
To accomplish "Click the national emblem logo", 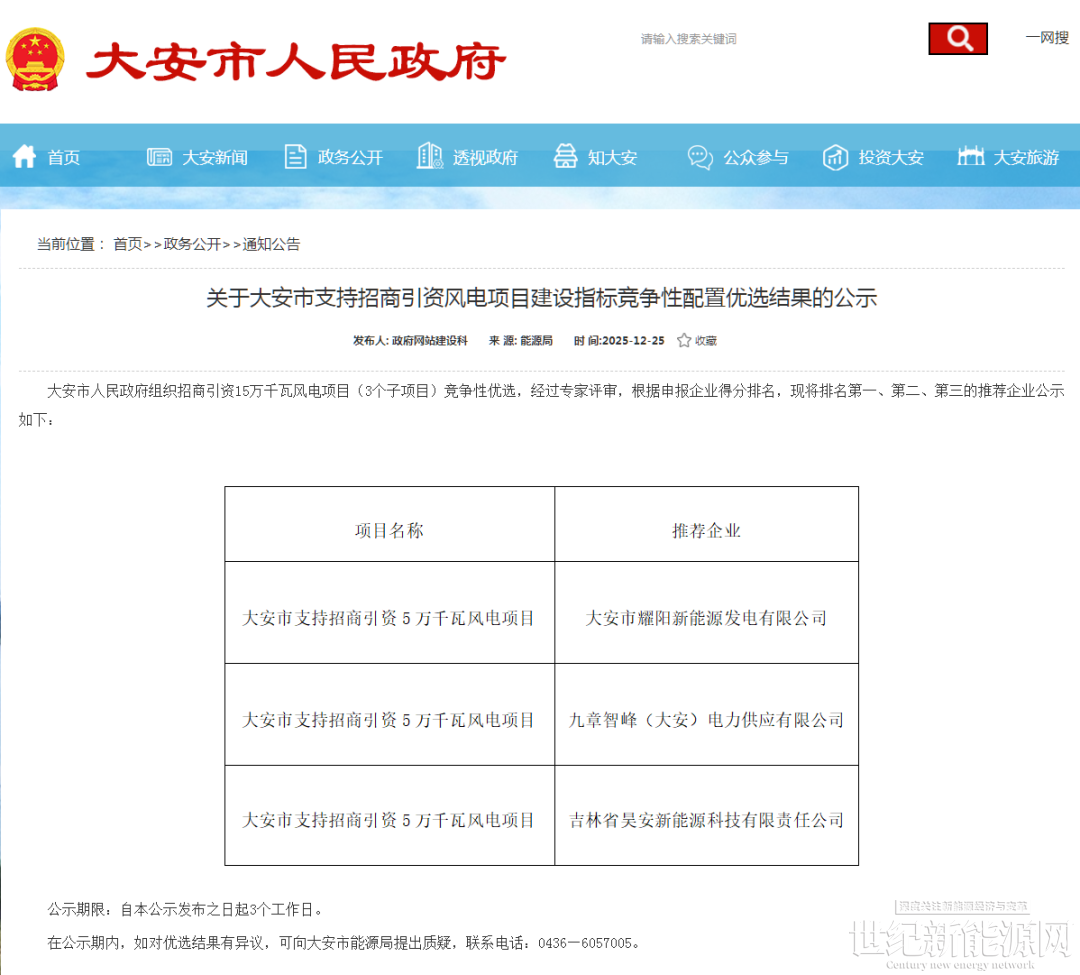I will [x=35, y=59].
